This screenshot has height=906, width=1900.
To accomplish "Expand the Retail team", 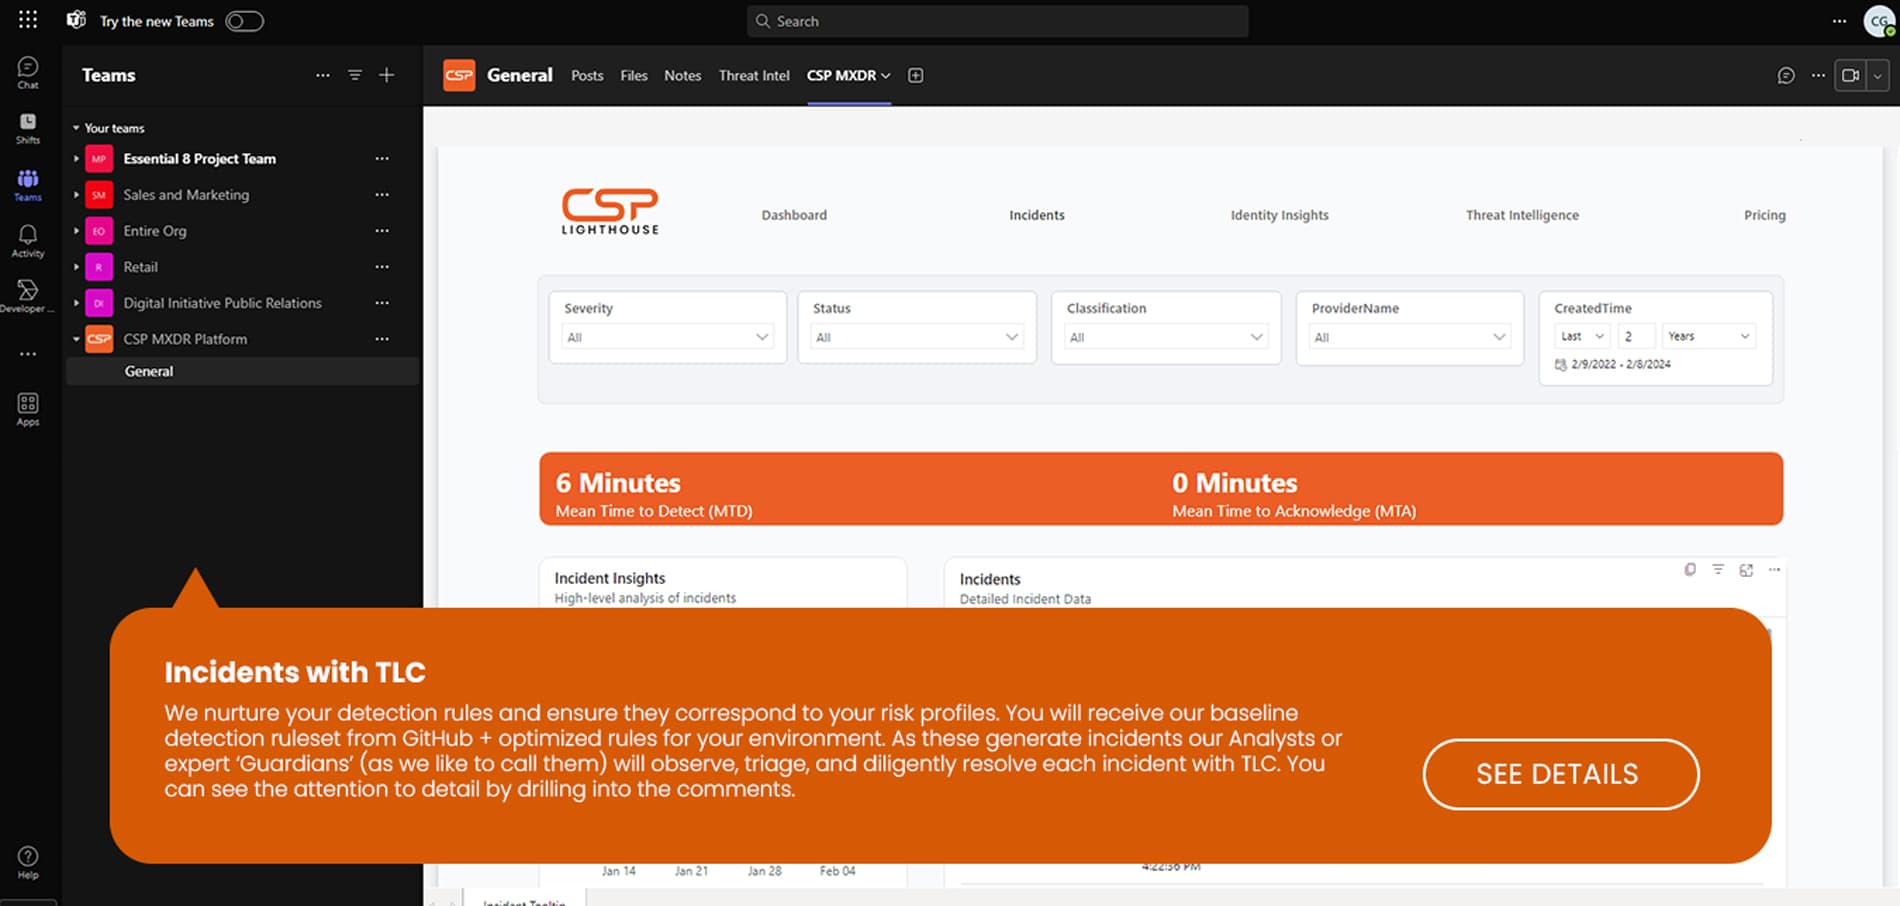I will click(76, 267).
